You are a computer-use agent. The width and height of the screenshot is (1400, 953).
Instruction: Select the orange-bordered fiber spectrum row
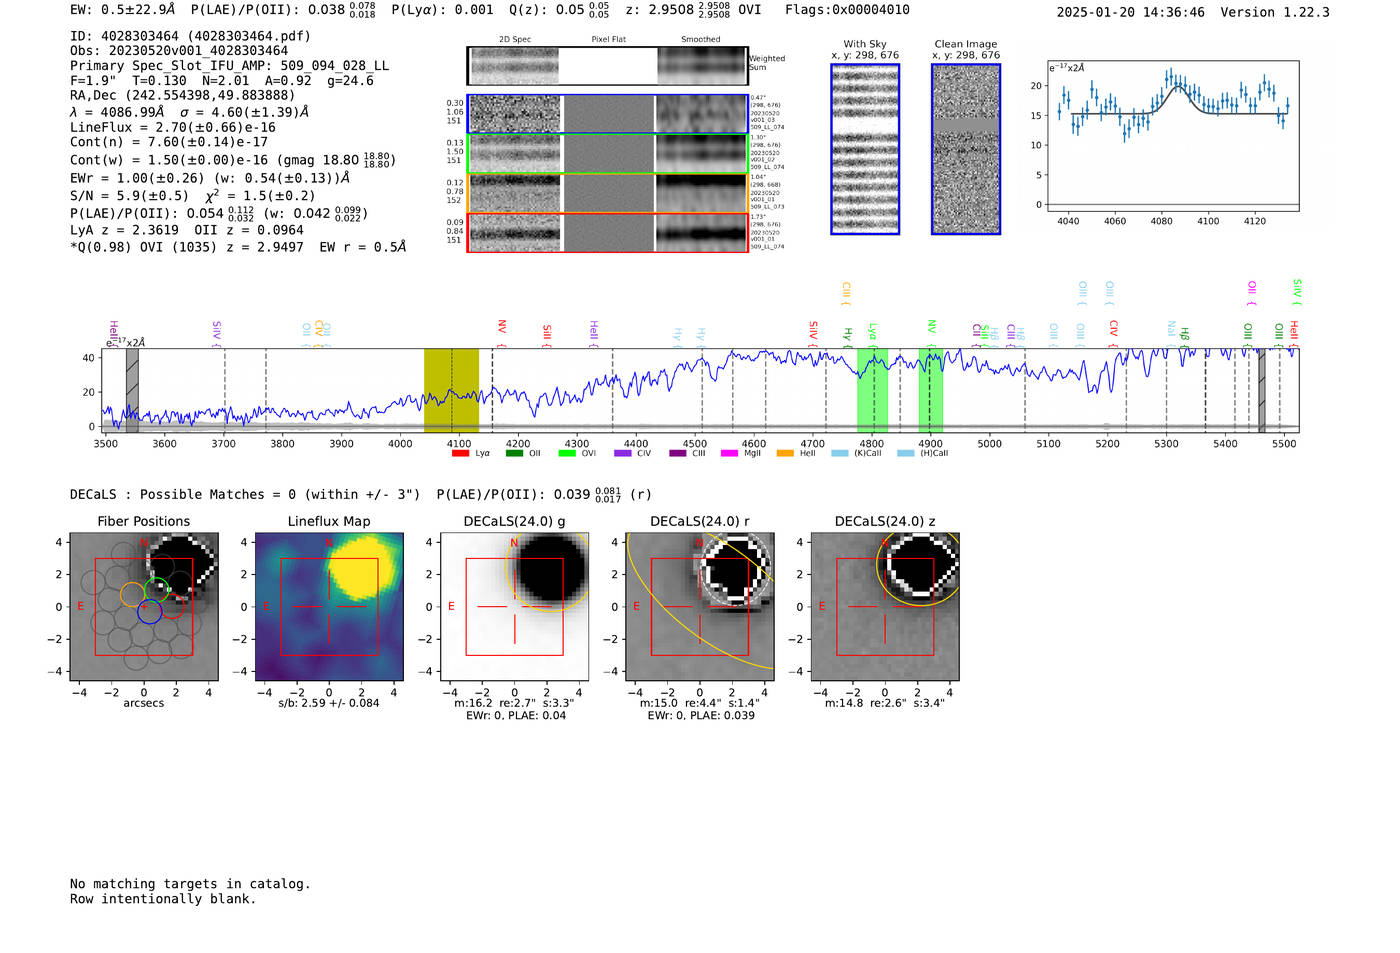point(607,193)
